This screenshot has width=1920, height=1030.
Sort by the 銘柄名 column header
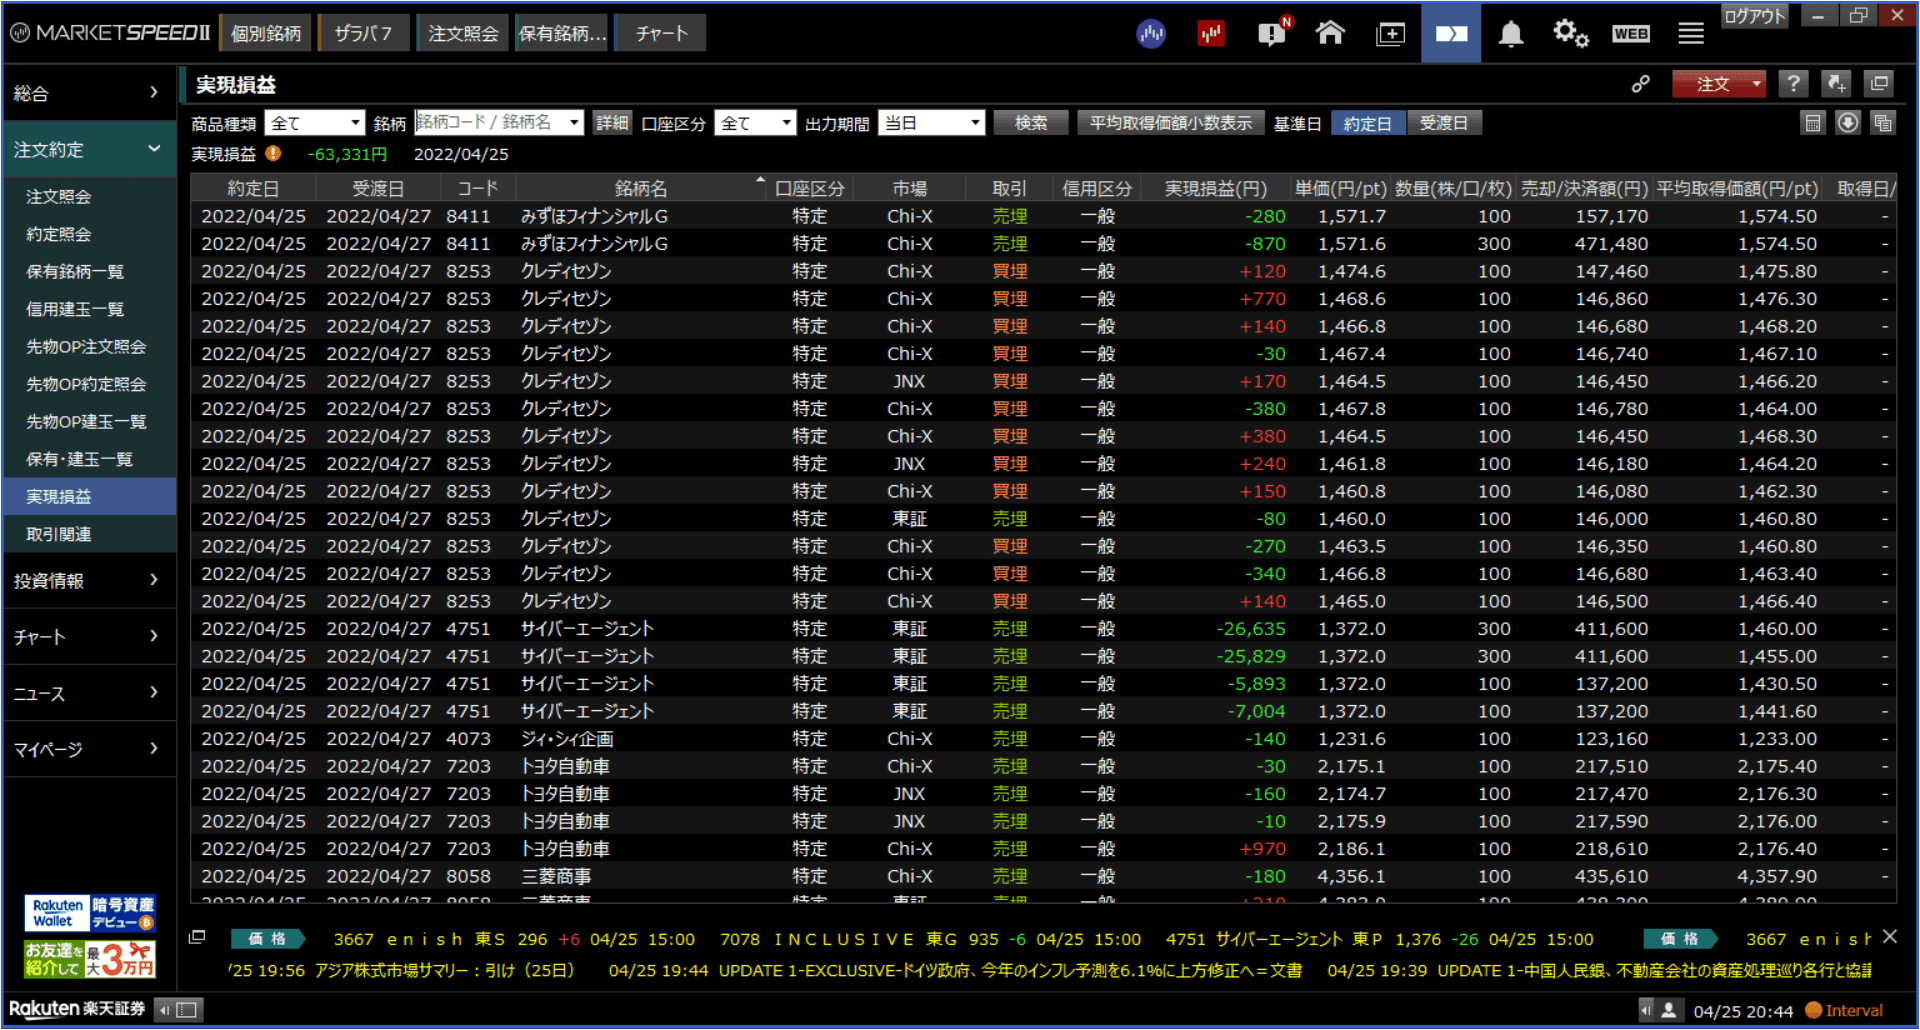(x=641, y=188)
